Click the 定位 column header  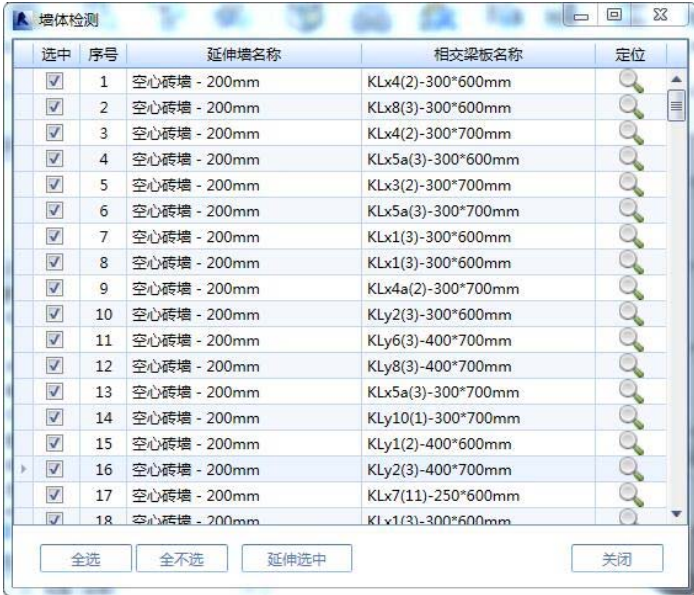click(x=630, y=54)
